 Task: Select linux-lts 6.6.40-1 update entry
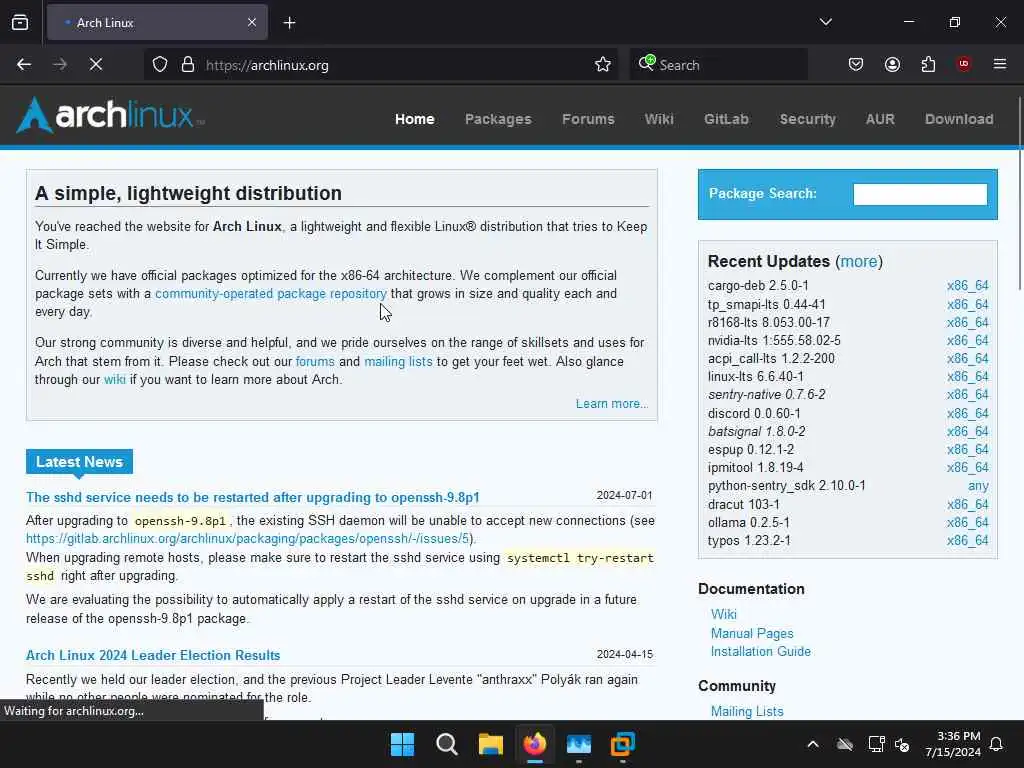click(x=756, y=377)
